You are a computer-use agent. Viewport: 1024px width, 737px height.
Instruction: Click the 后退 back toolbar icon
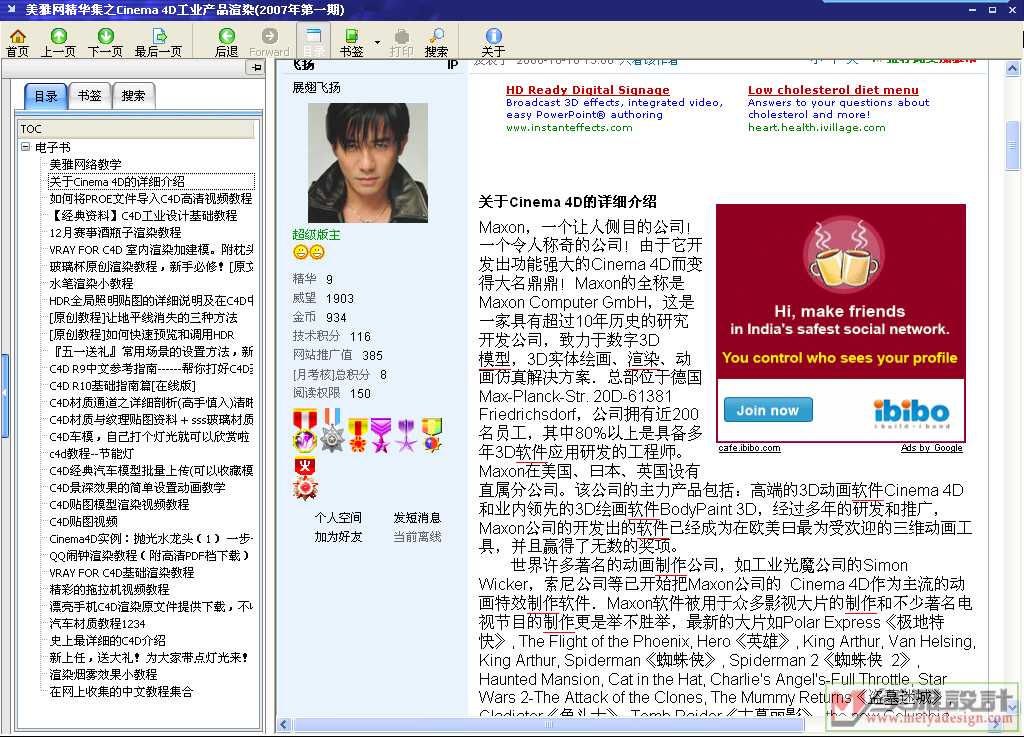227,42
